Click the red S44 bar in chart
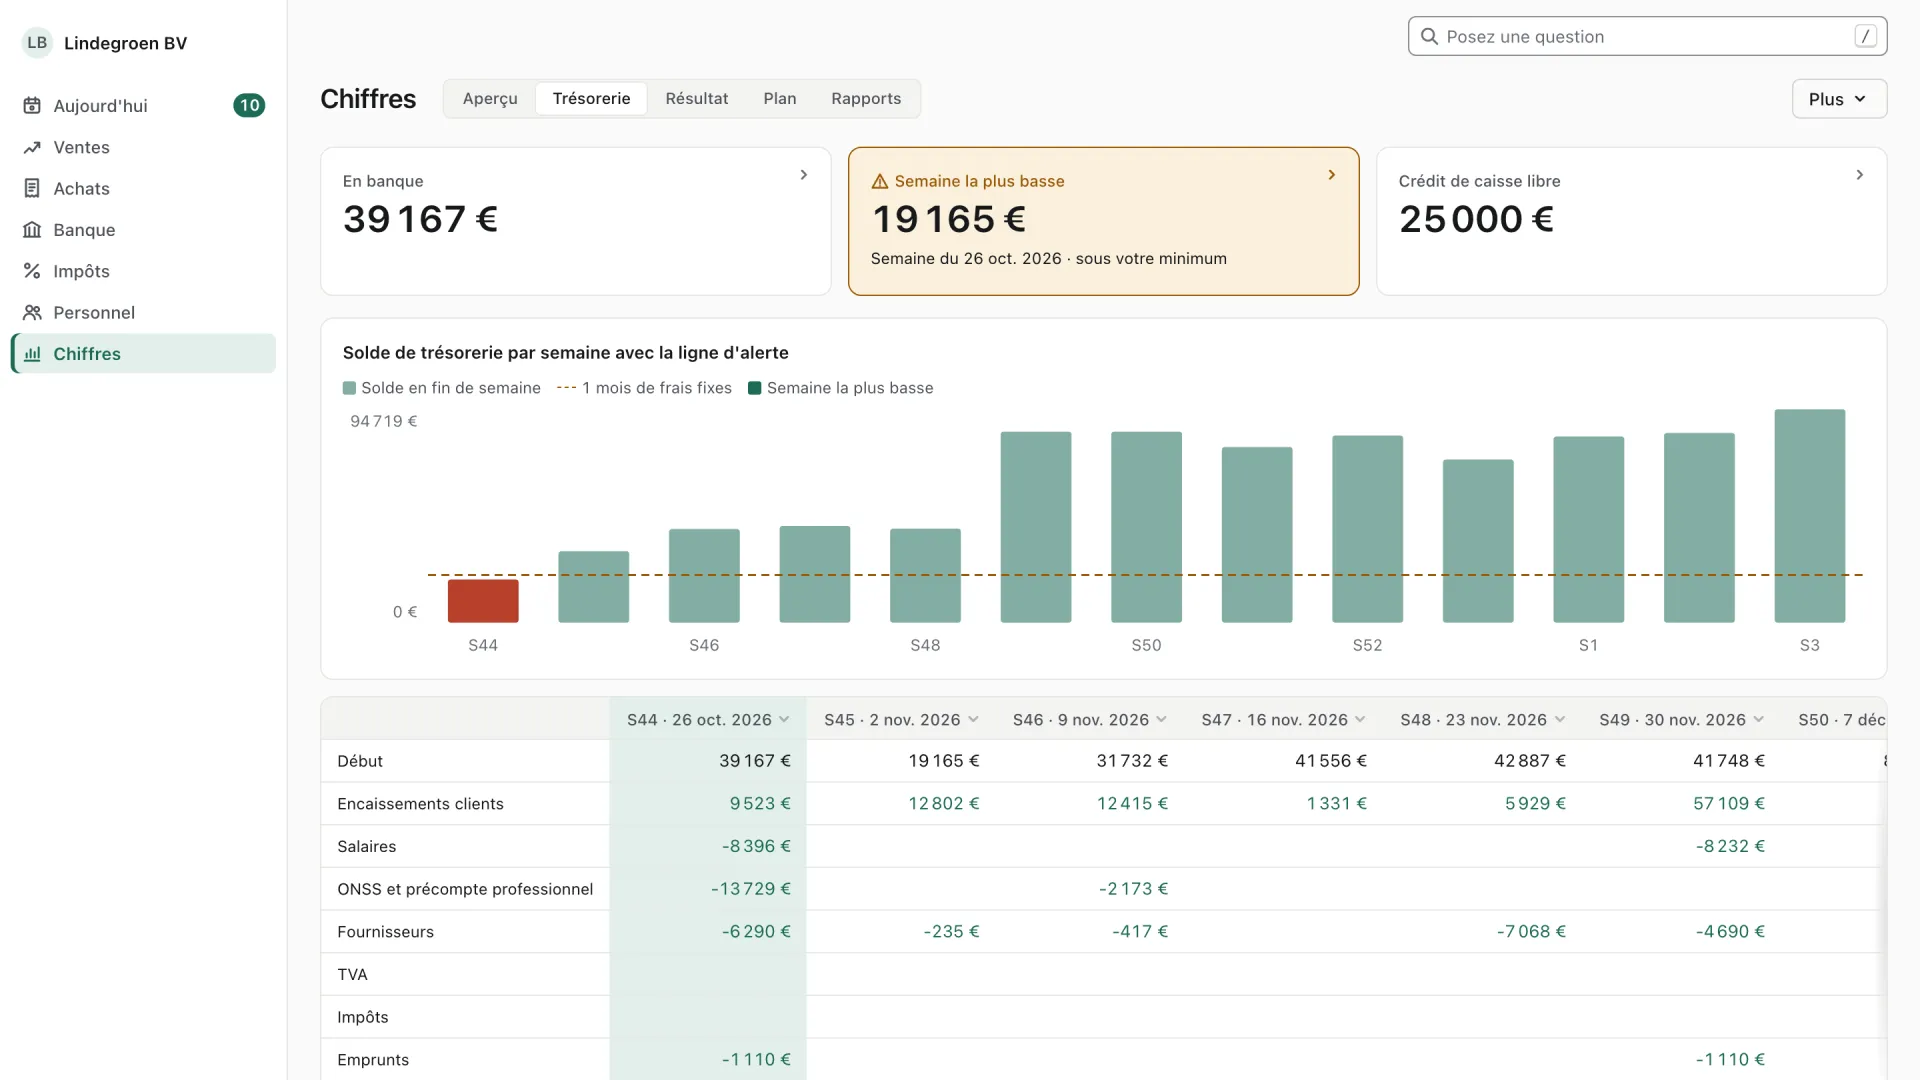Viewport: 1920px width, 1080px height. [483, 601]
